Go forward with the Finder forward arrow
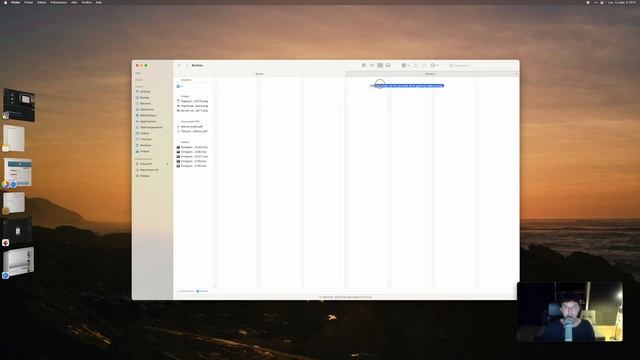640x360 pixels. pyautogui.click(x=187, y=65)
